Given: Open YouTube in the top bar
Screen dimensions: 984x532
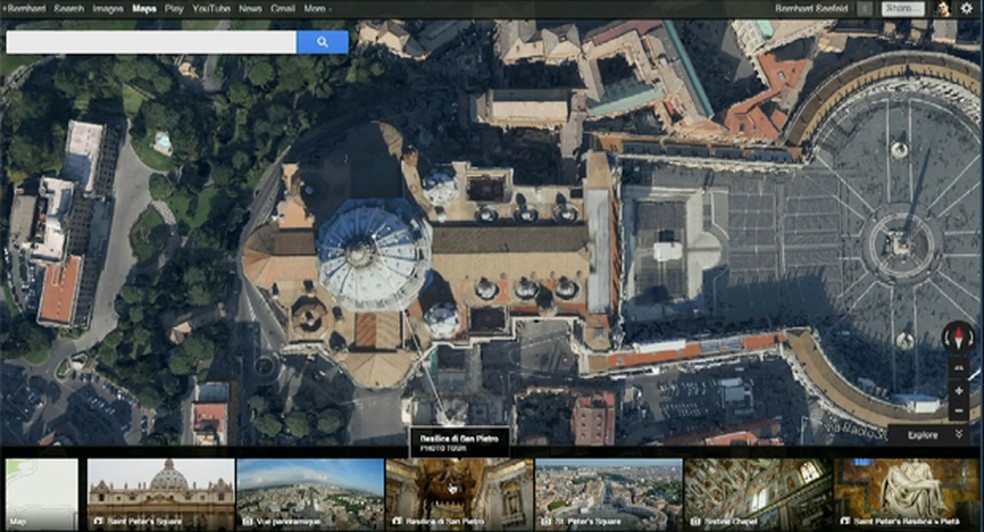Looking at the screenshot, I should pyautogui.click(x=211, y=9).
